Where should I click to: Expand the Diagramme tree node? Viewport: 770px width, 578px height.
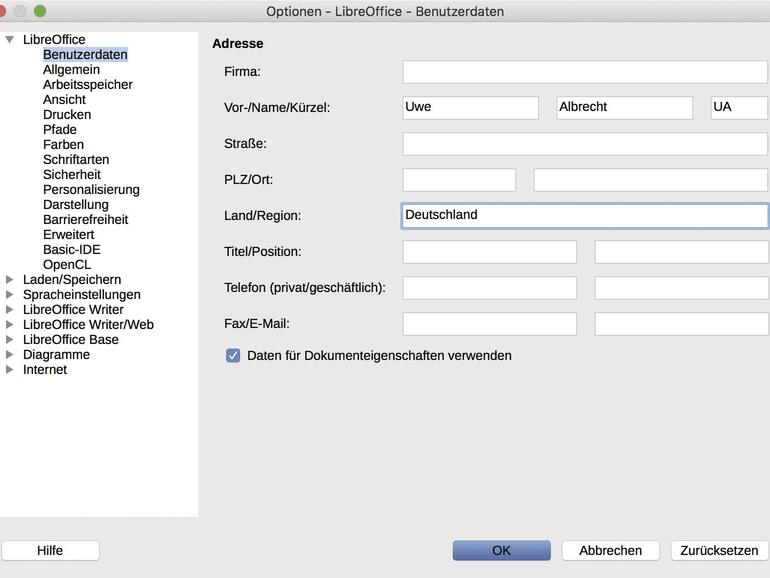click(10, 355)
